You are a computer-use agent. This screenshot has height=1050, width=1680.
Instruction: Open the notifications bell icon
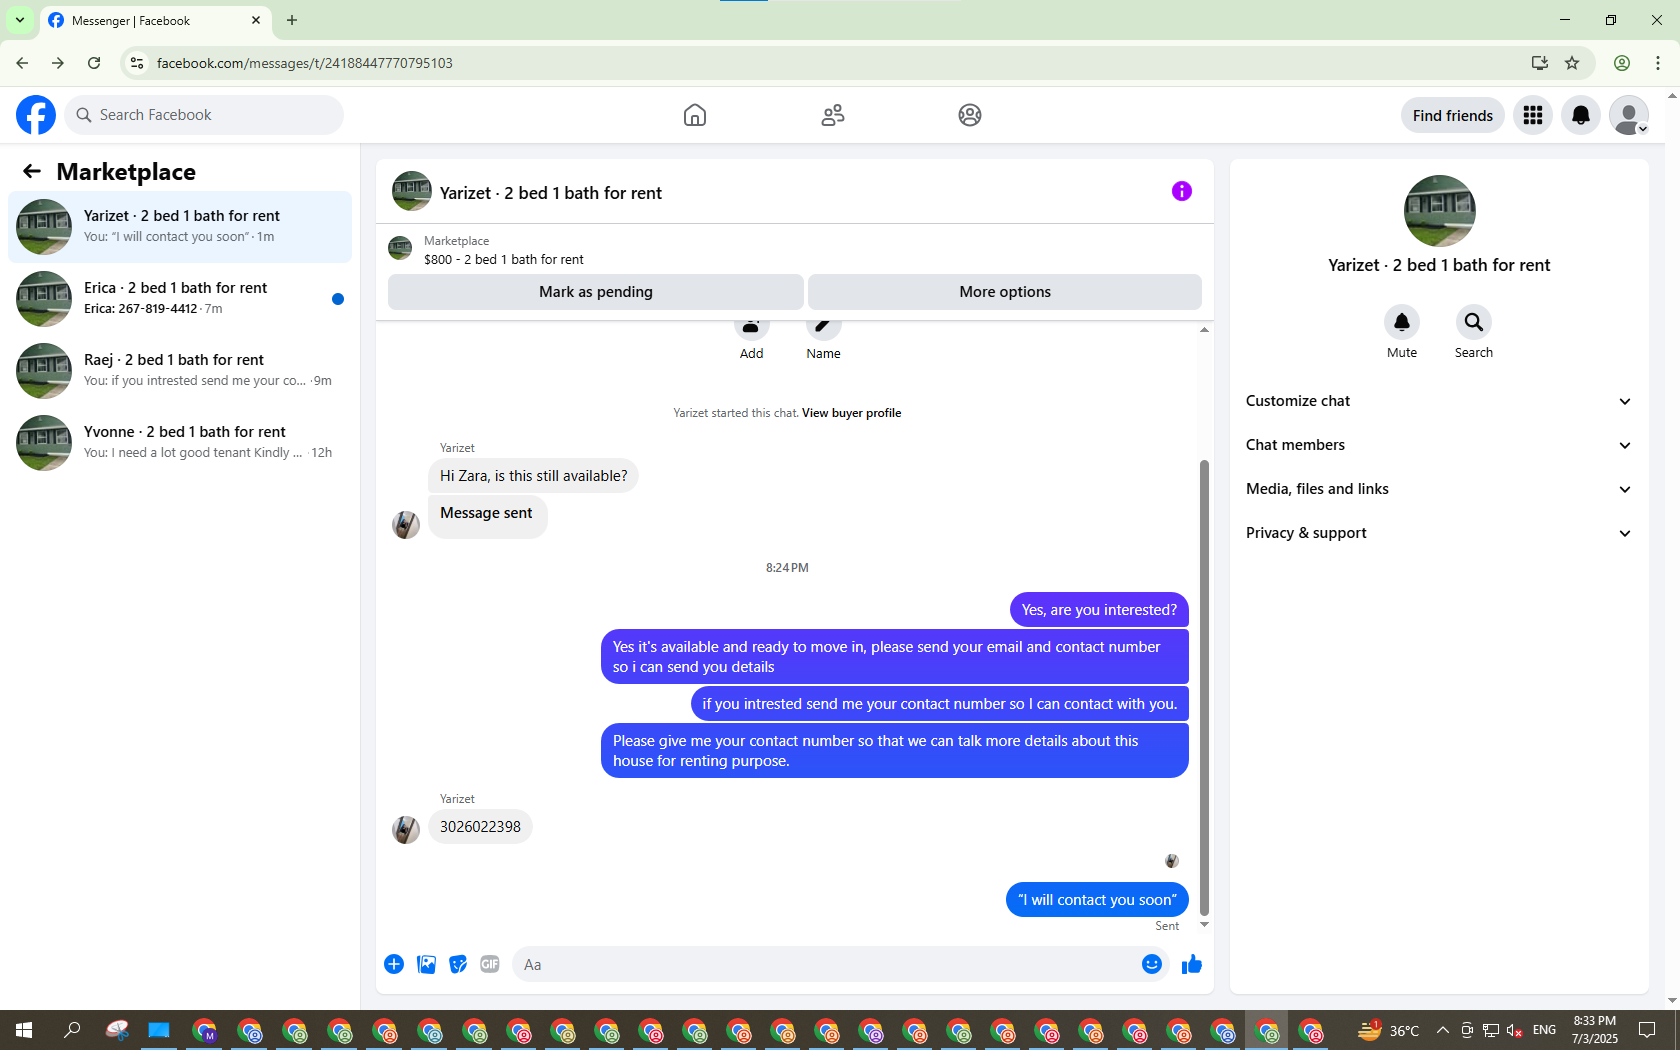click(1581, 115)
